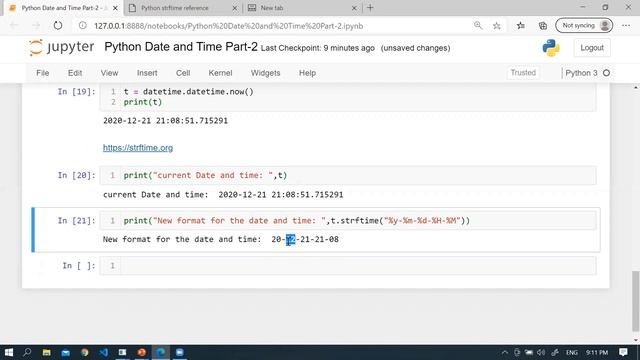The height and width of the screenshot is (360, 640).
Task: Click output text 2020-12-21 21:08:51.715291 under In [19]
Action: [x=165, y=121]
